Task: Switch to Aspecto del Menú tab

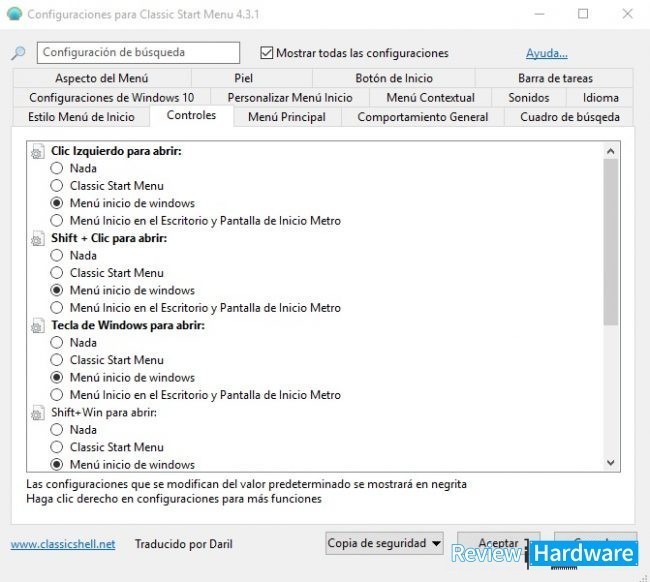Action: pos(102,78)
